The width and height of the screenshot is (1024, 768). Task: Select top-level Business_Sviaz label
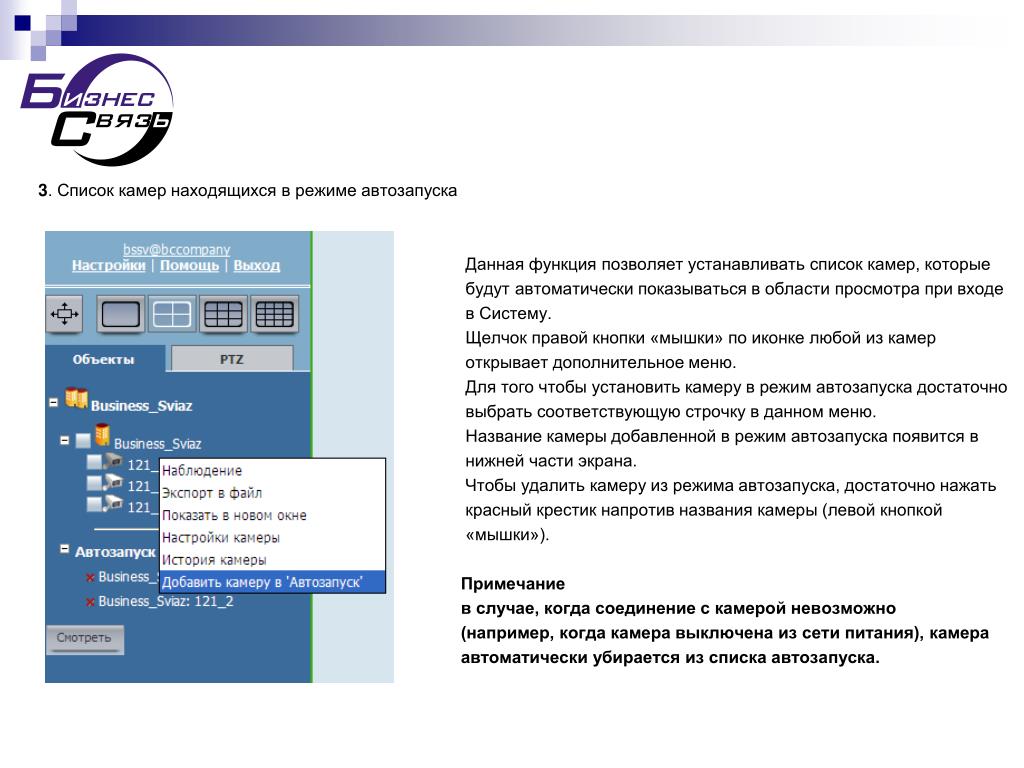(142, 406)
